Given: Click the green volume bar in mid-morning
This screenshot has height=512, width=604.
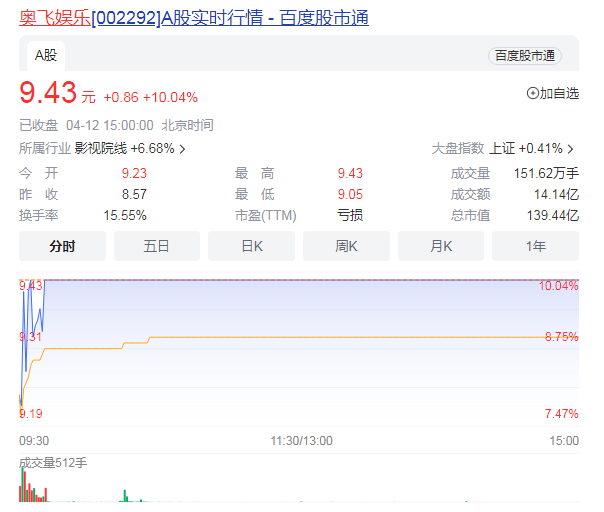Looking at the screenshot, I should pos(125,495).
